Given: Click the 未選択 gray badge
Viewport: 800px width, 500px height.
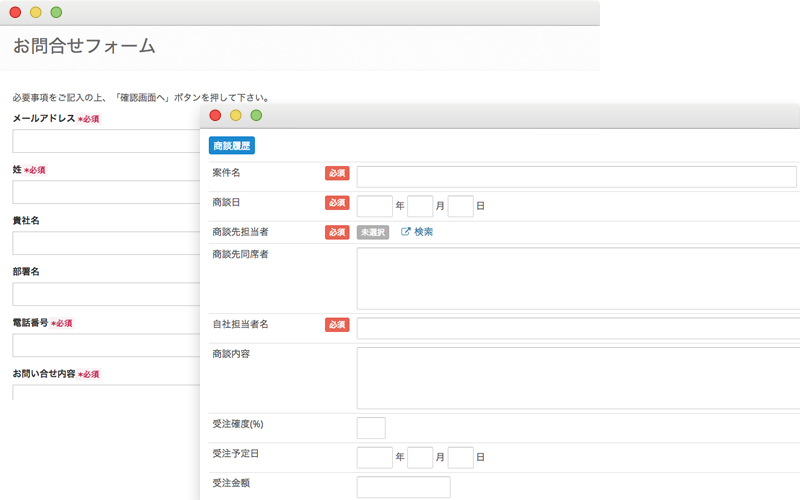Looking at the screenshot, I should point(373,232).
